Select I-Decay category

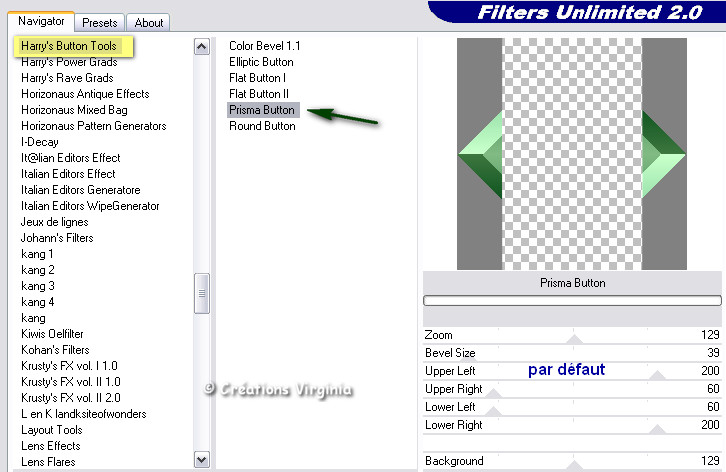click(40, 142)
